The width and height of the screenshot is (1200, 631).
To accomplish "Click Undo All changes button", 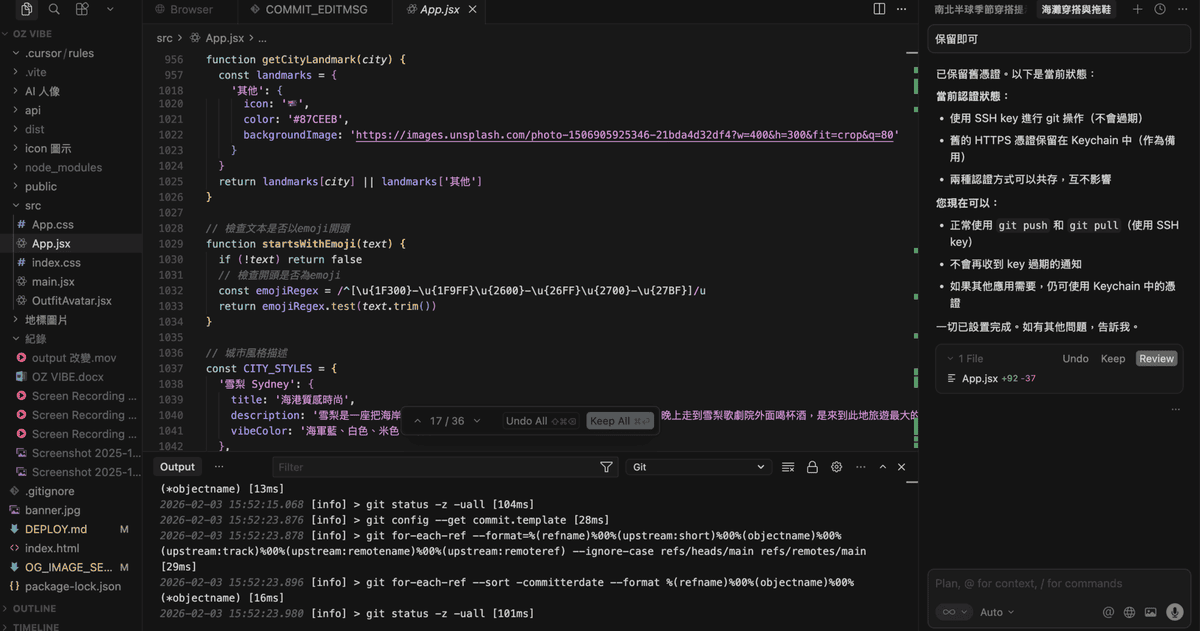I will click(x=541, y=421).
